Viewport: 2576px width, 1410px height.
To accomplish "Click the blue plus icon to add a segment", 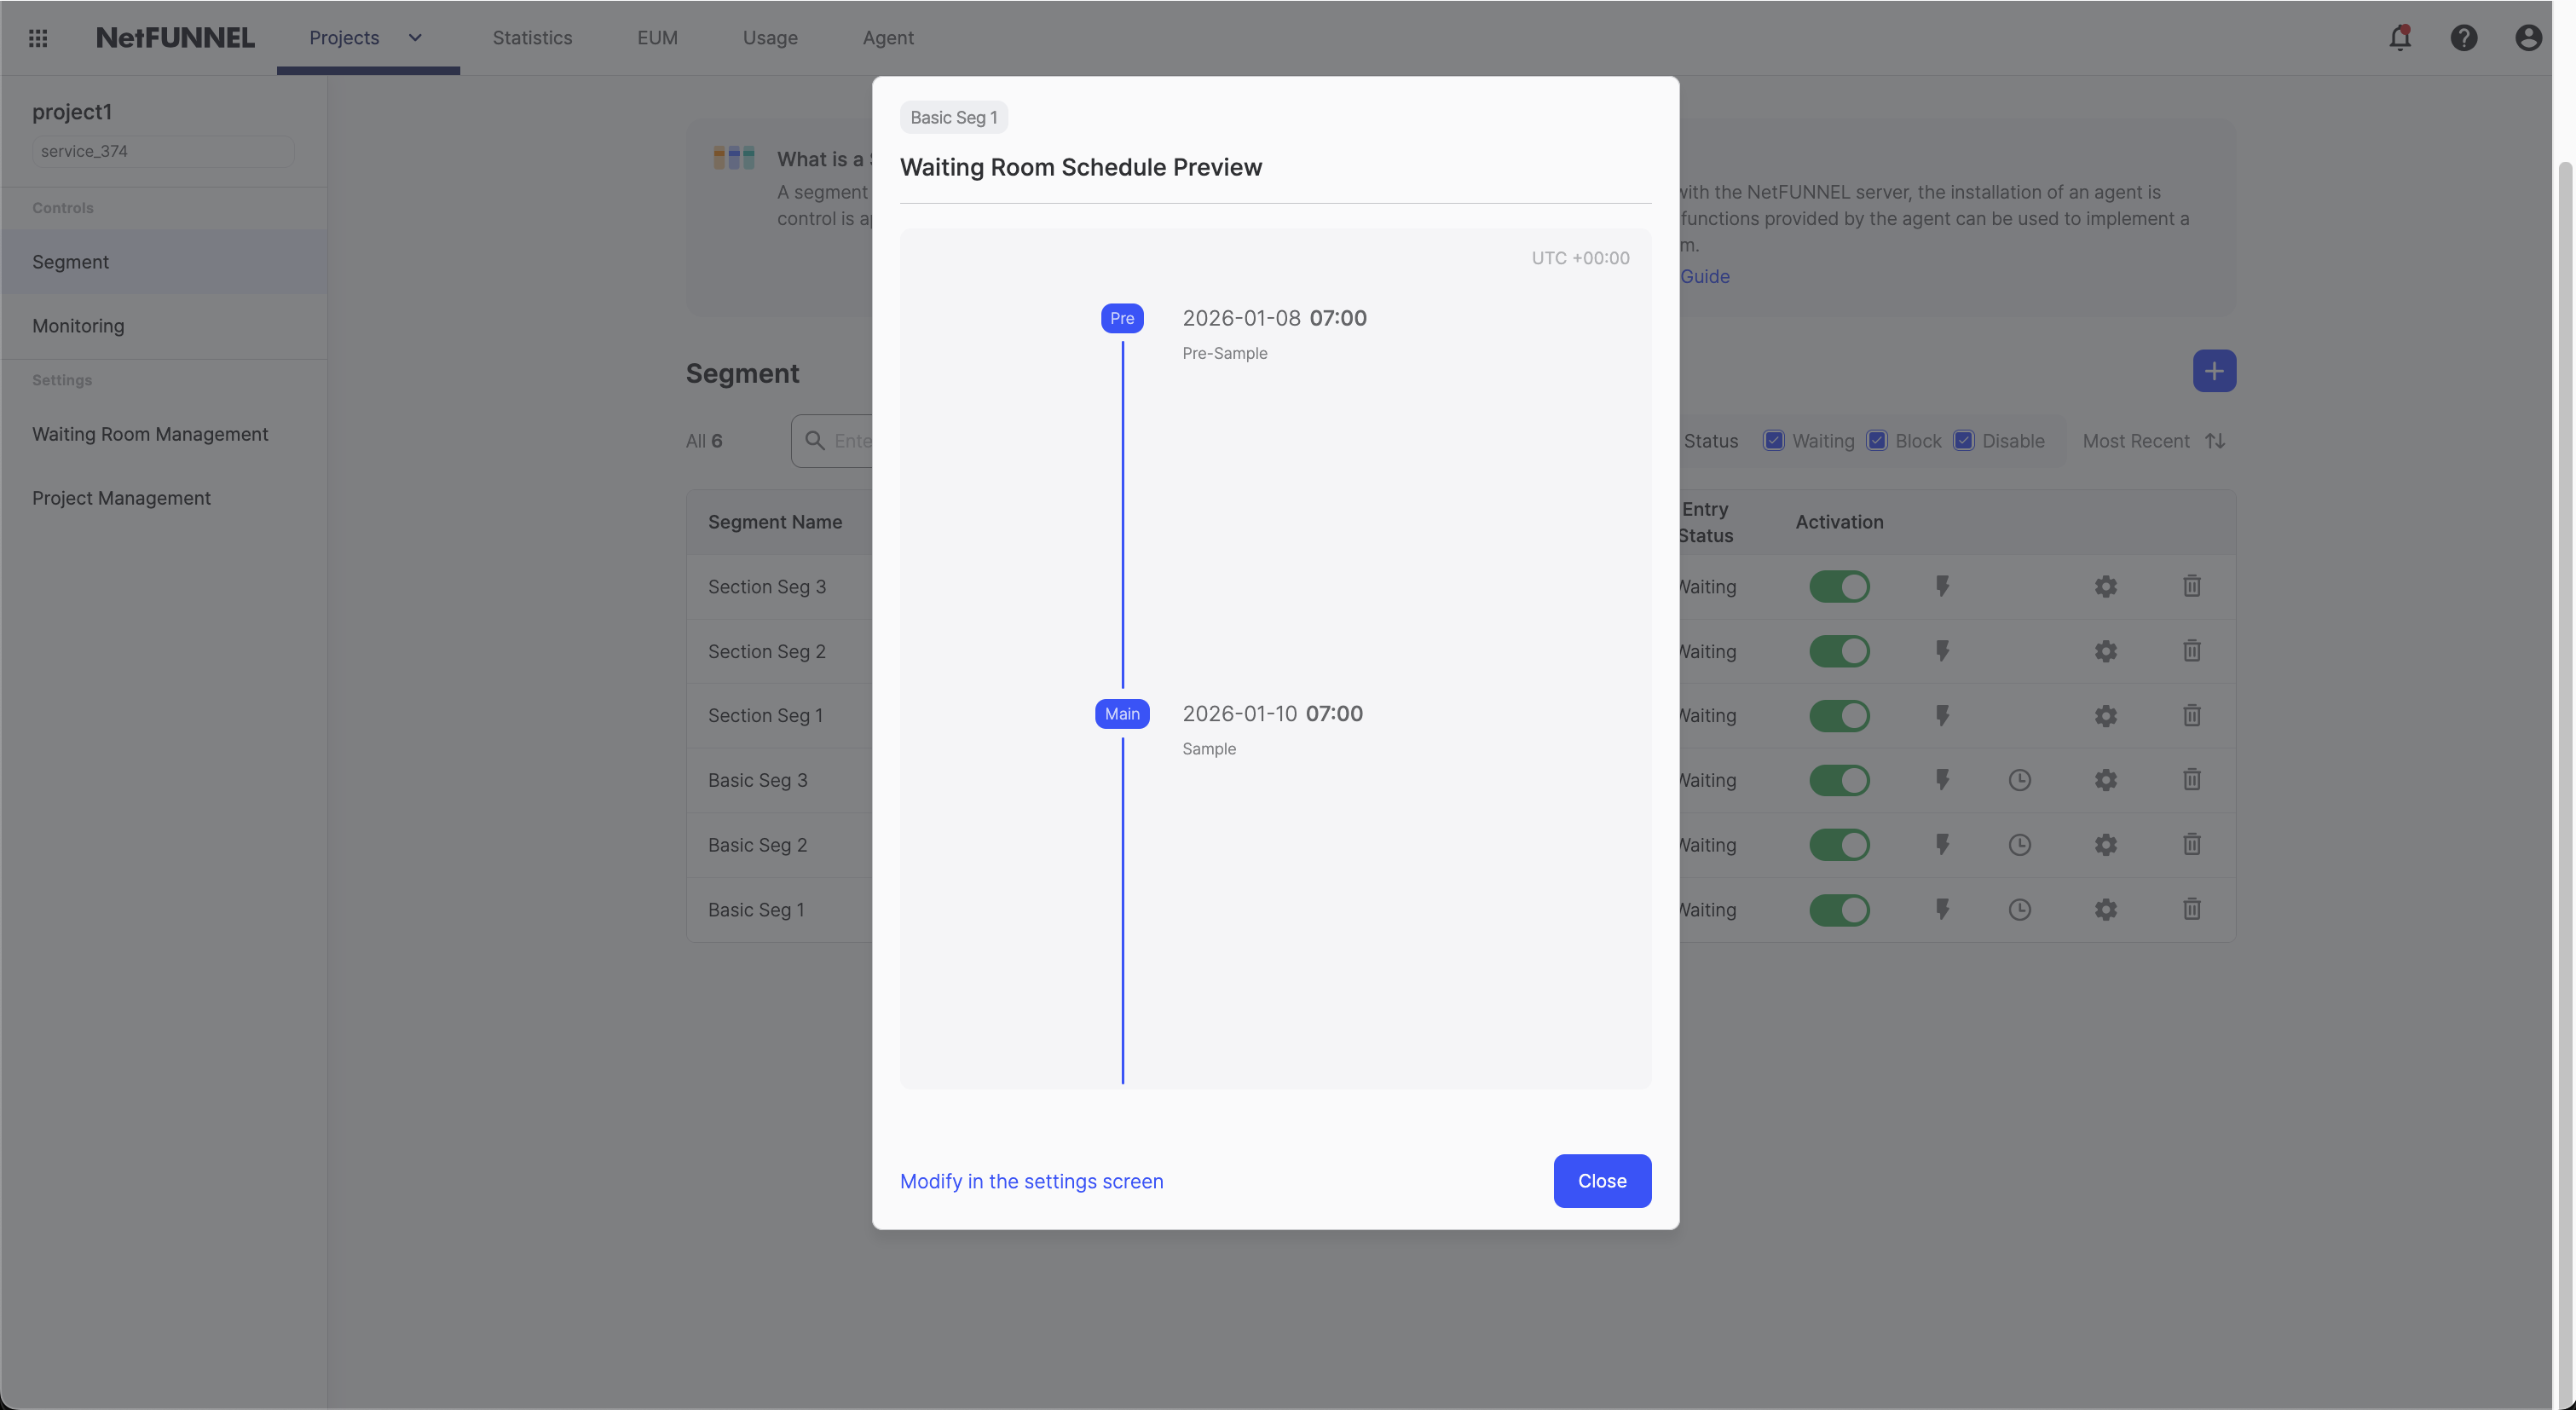I will tap(2214, 370).
